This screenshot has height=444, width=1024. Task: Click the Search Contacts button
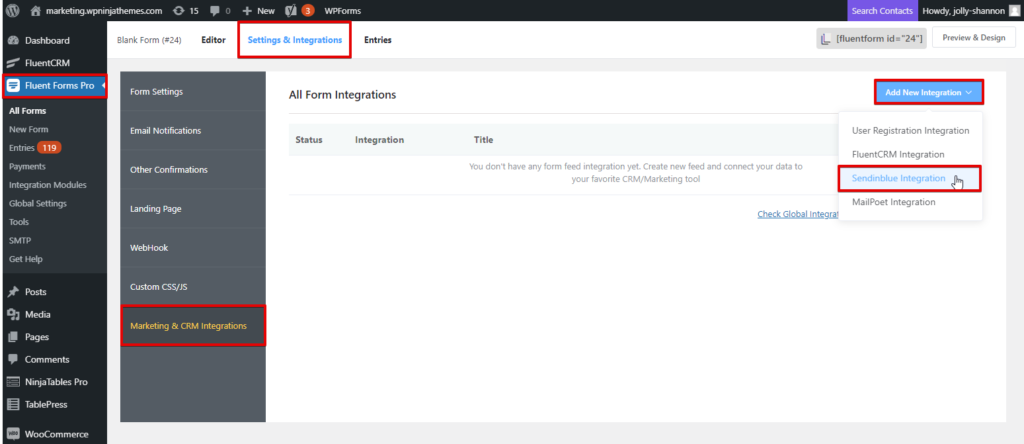(x=882, y=10)
